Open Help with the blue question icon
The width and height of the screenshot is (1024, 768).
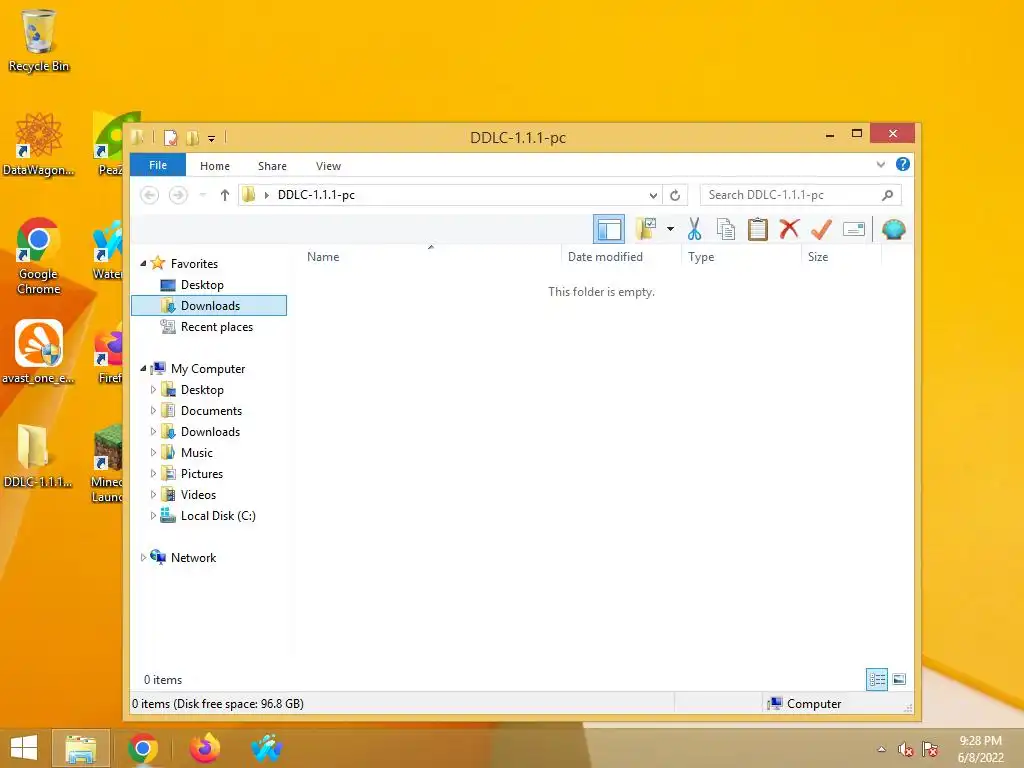click(903, 165)
